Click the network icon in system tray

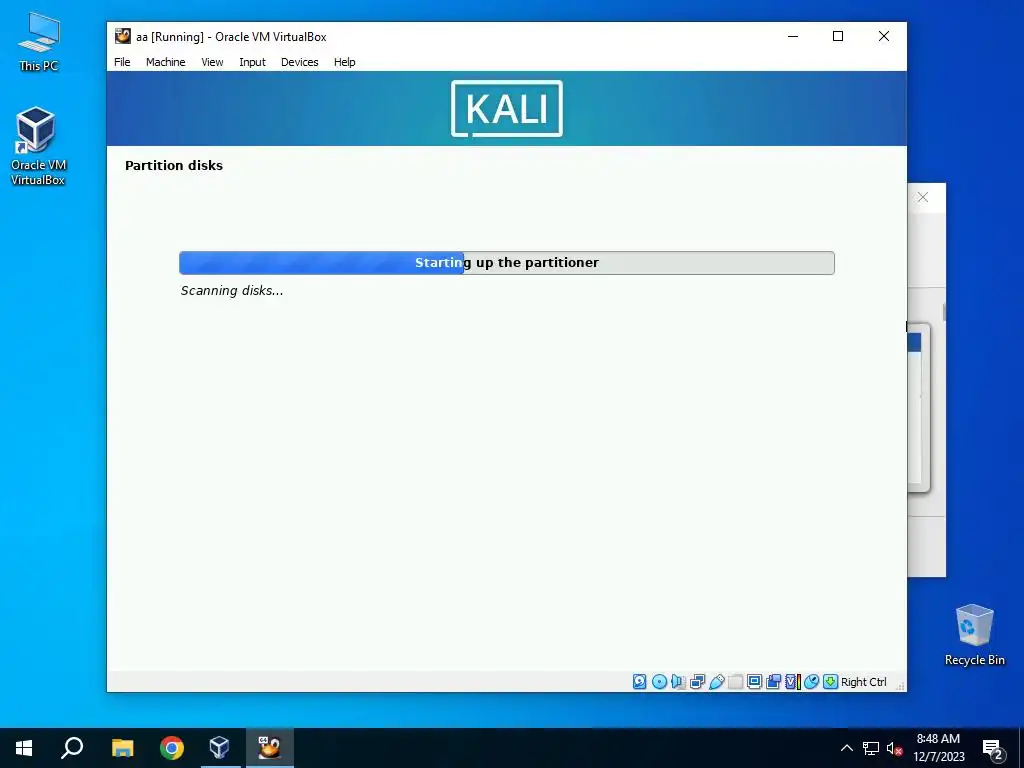(871, 748)
